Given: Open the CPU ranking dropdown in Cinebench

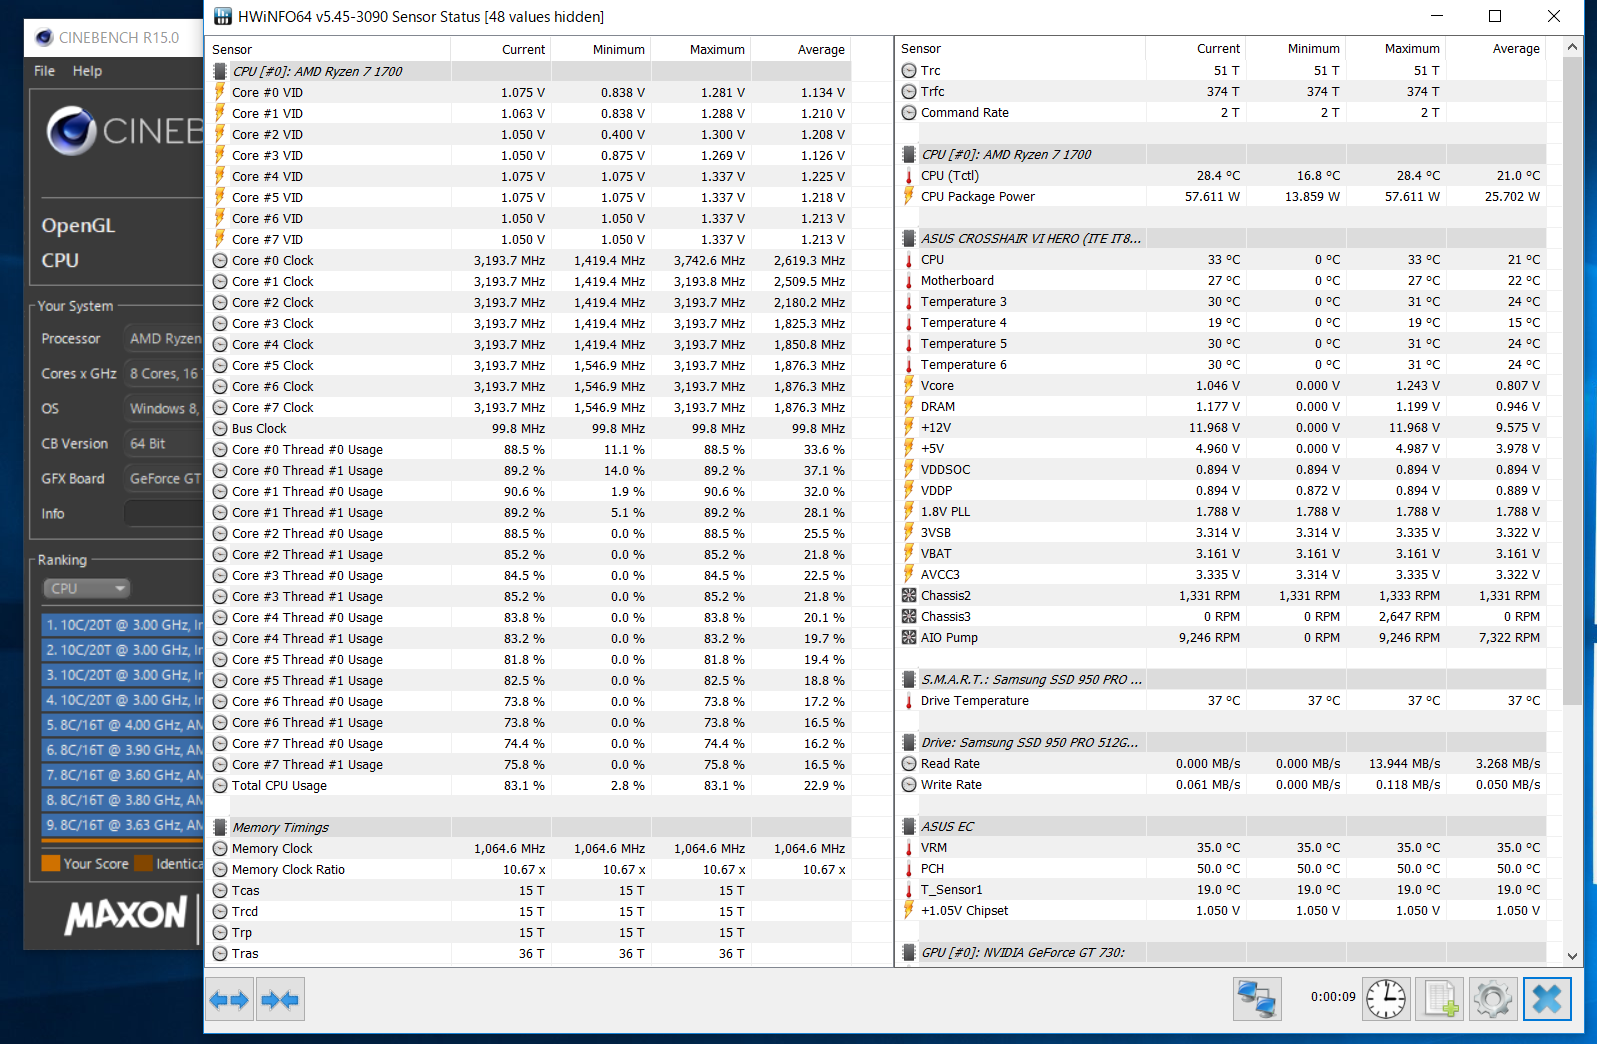Looking at the screenshot, I should point(86,589).
